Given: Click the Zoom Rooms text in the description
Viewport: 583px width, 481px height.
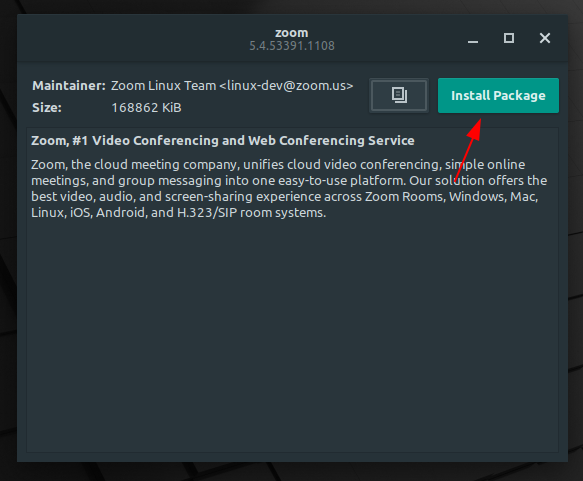Looking at the screenshot, I should (405, 197).
